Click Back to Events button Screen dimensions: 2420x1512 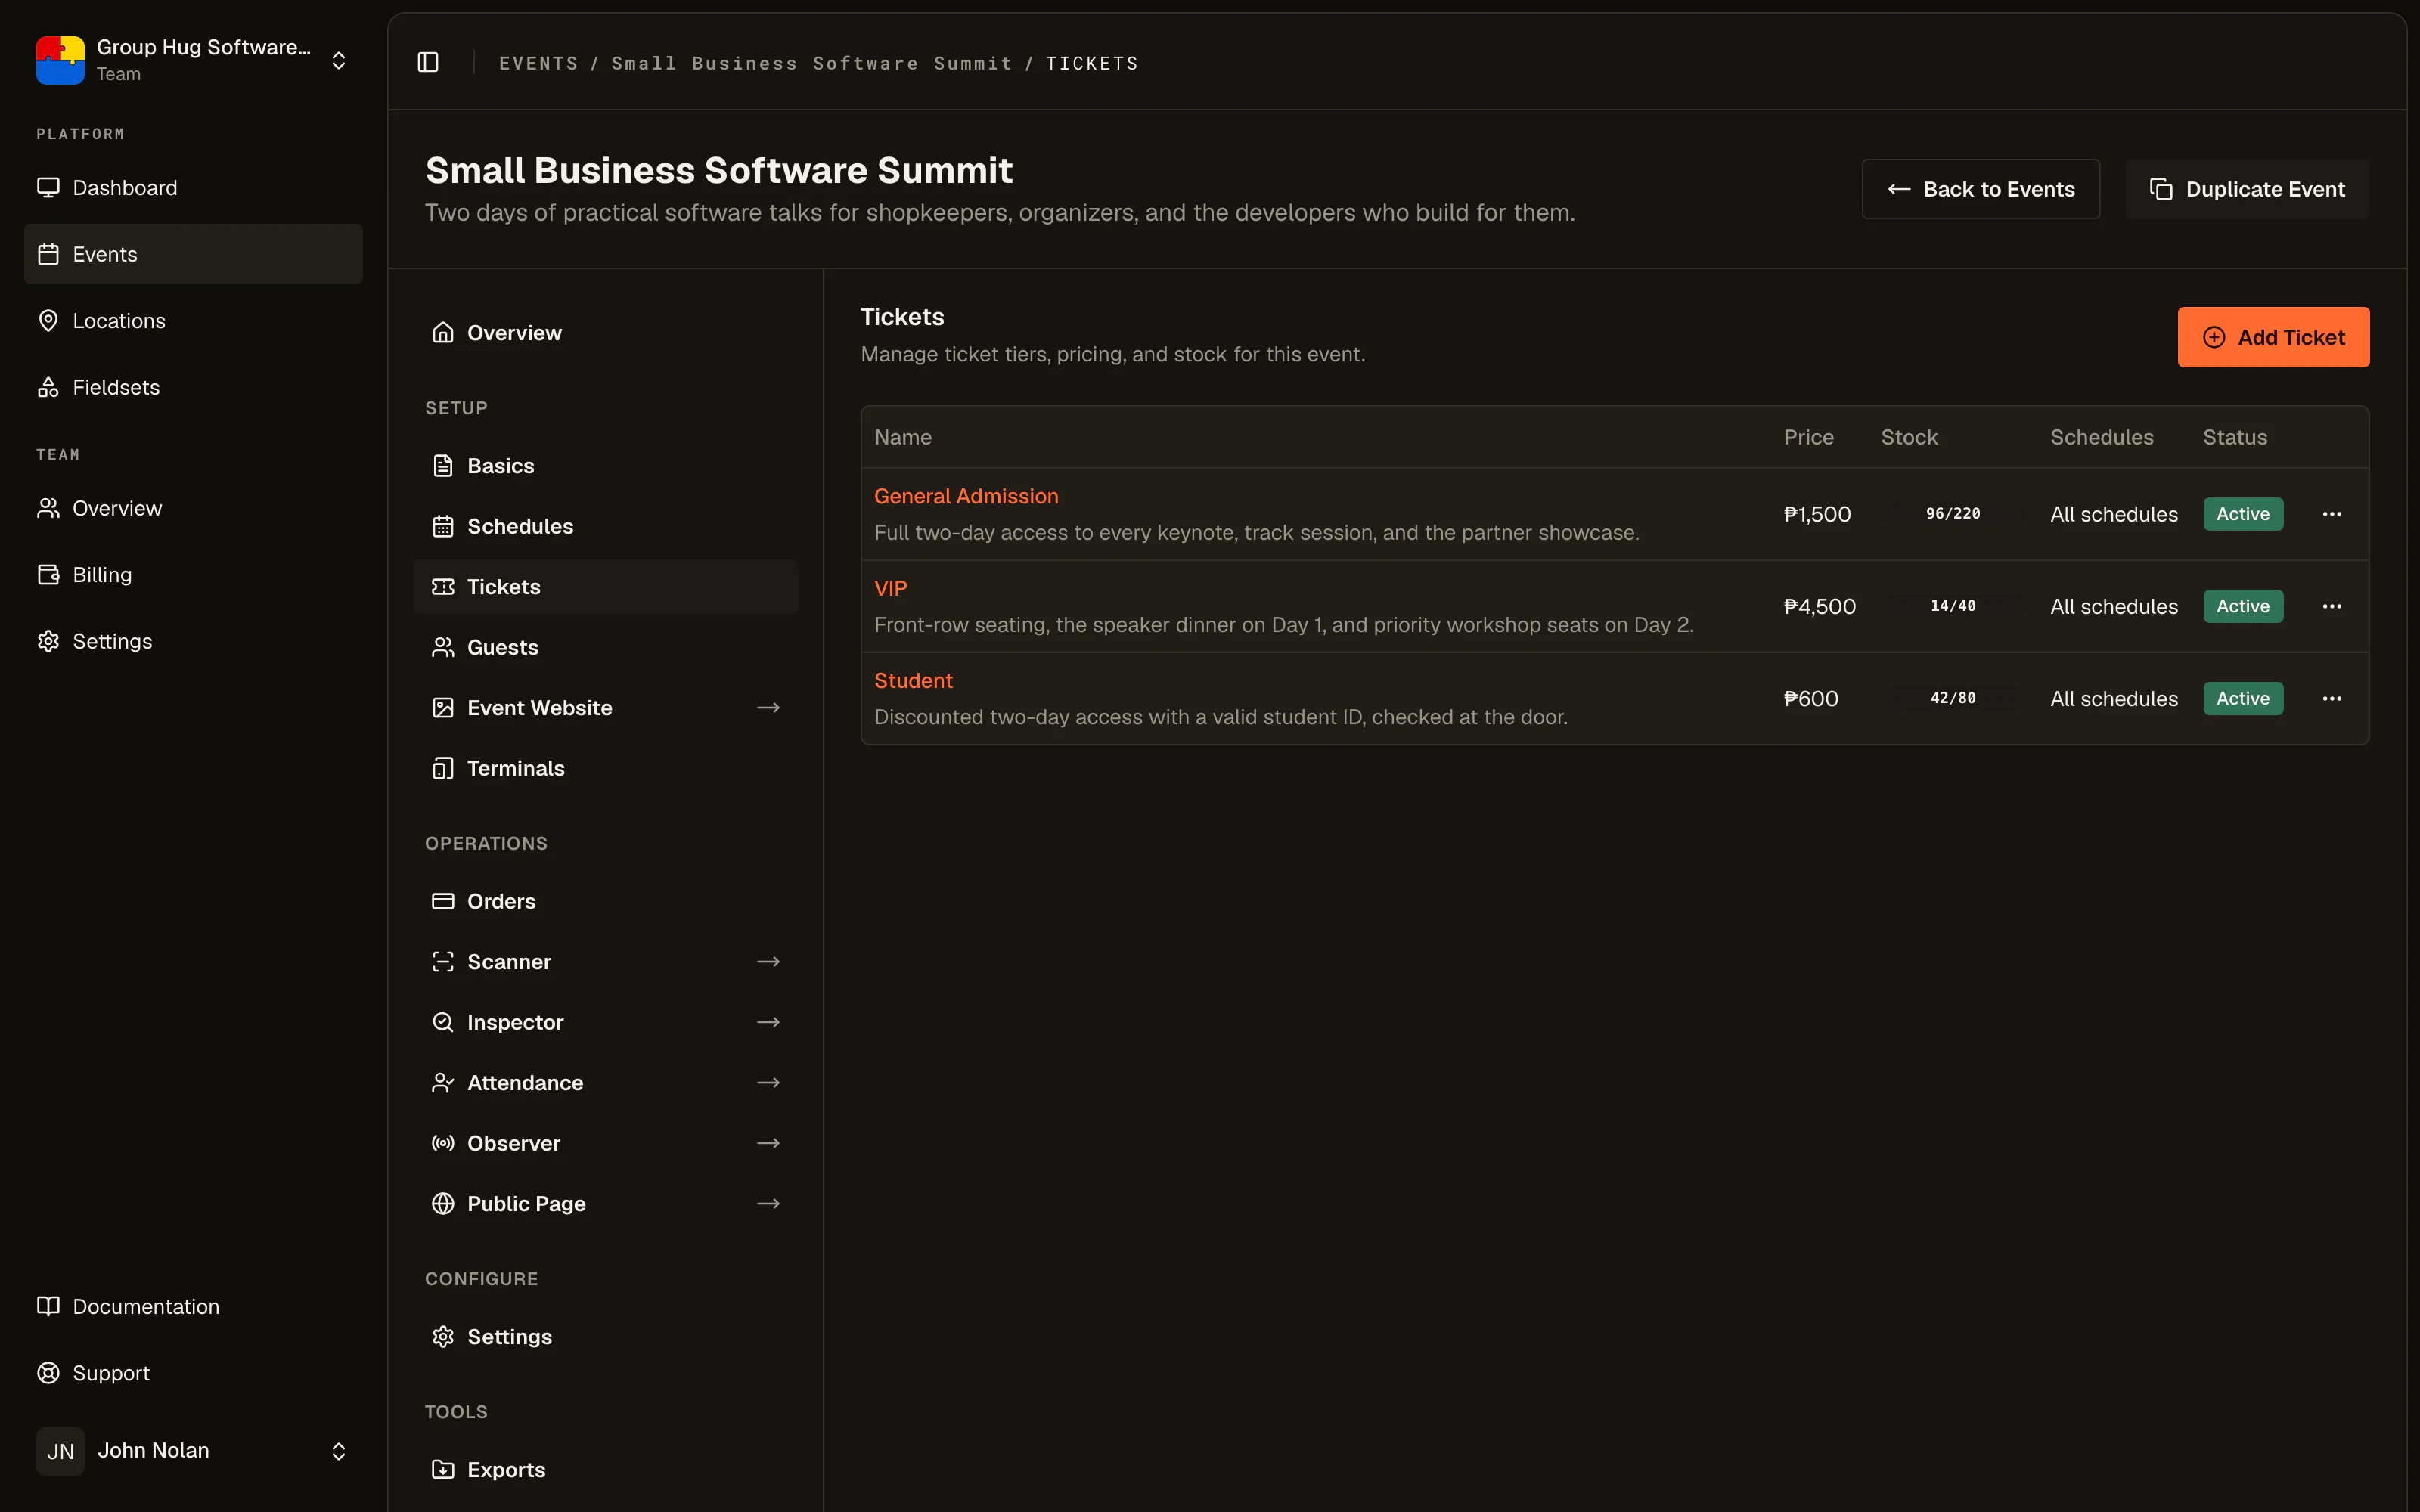click(1980, 189)
